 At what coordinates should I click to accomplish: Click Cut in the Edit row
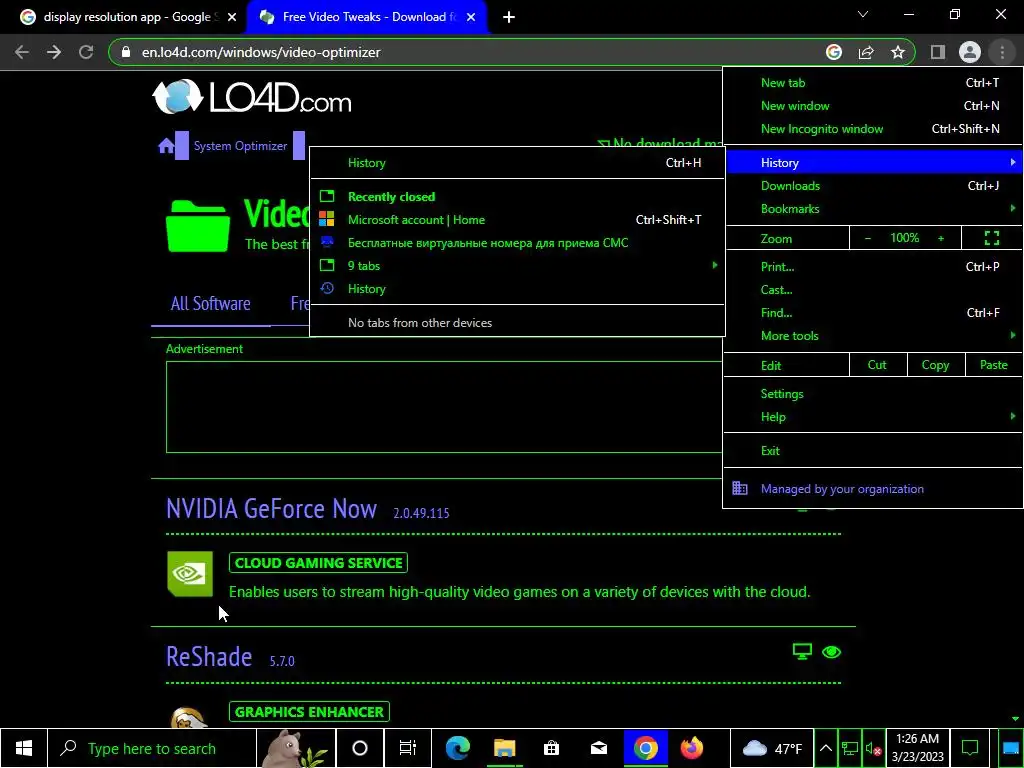pyautogui.click(x=877, y=365)
